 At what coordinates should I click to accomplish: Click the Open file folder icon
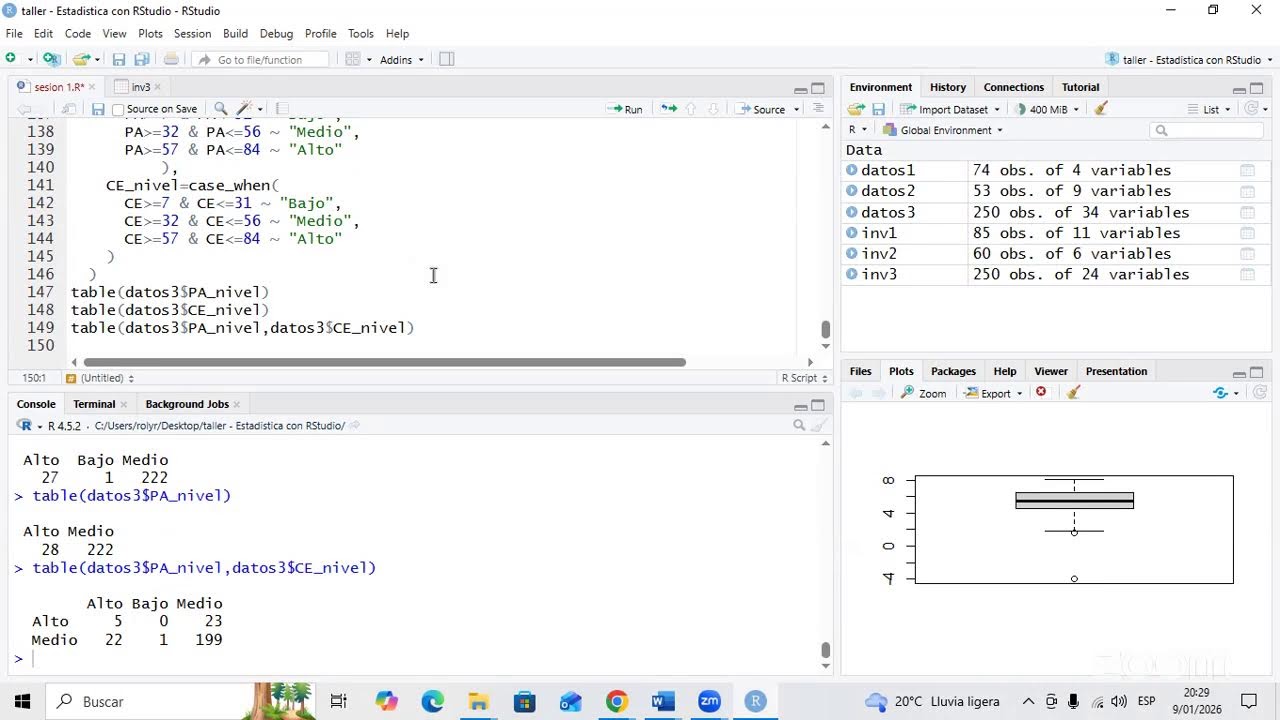click(x=82, y=59)
